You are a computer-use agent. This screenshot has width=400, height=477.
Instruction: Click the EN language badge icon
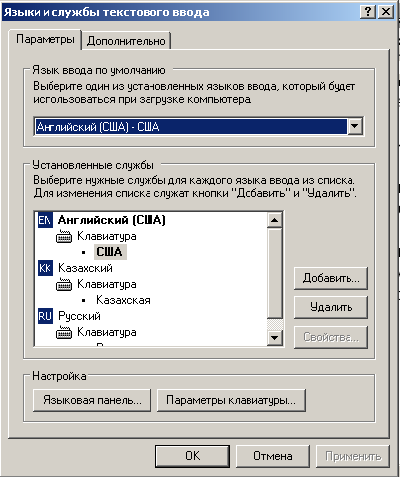pyautogui.click(x=45, y=220)
